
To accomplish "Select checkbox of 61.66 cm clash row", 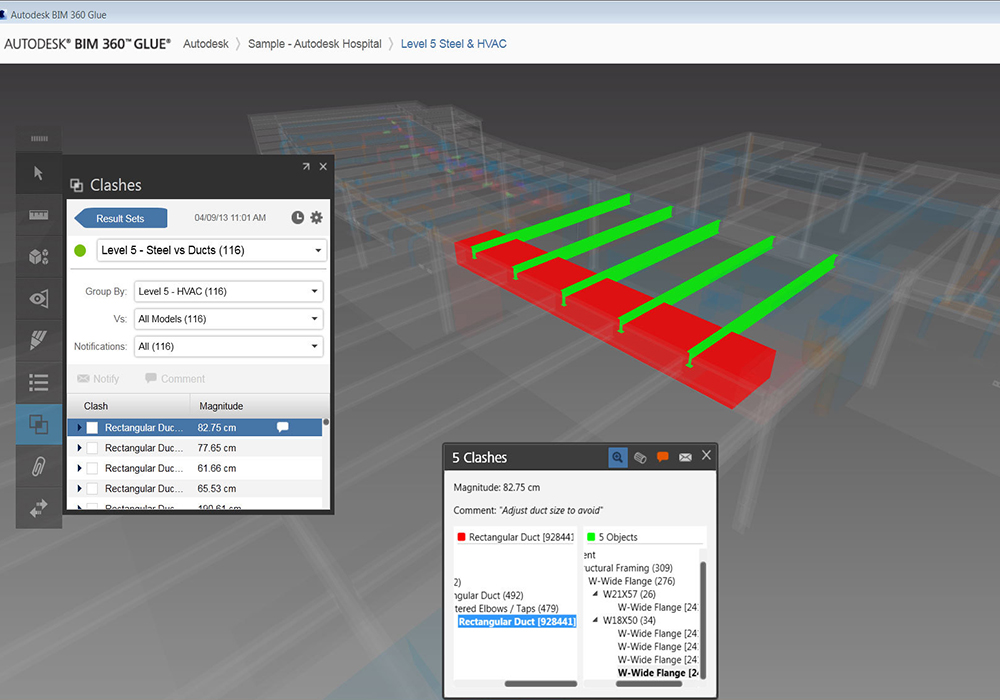I will 92,468.
